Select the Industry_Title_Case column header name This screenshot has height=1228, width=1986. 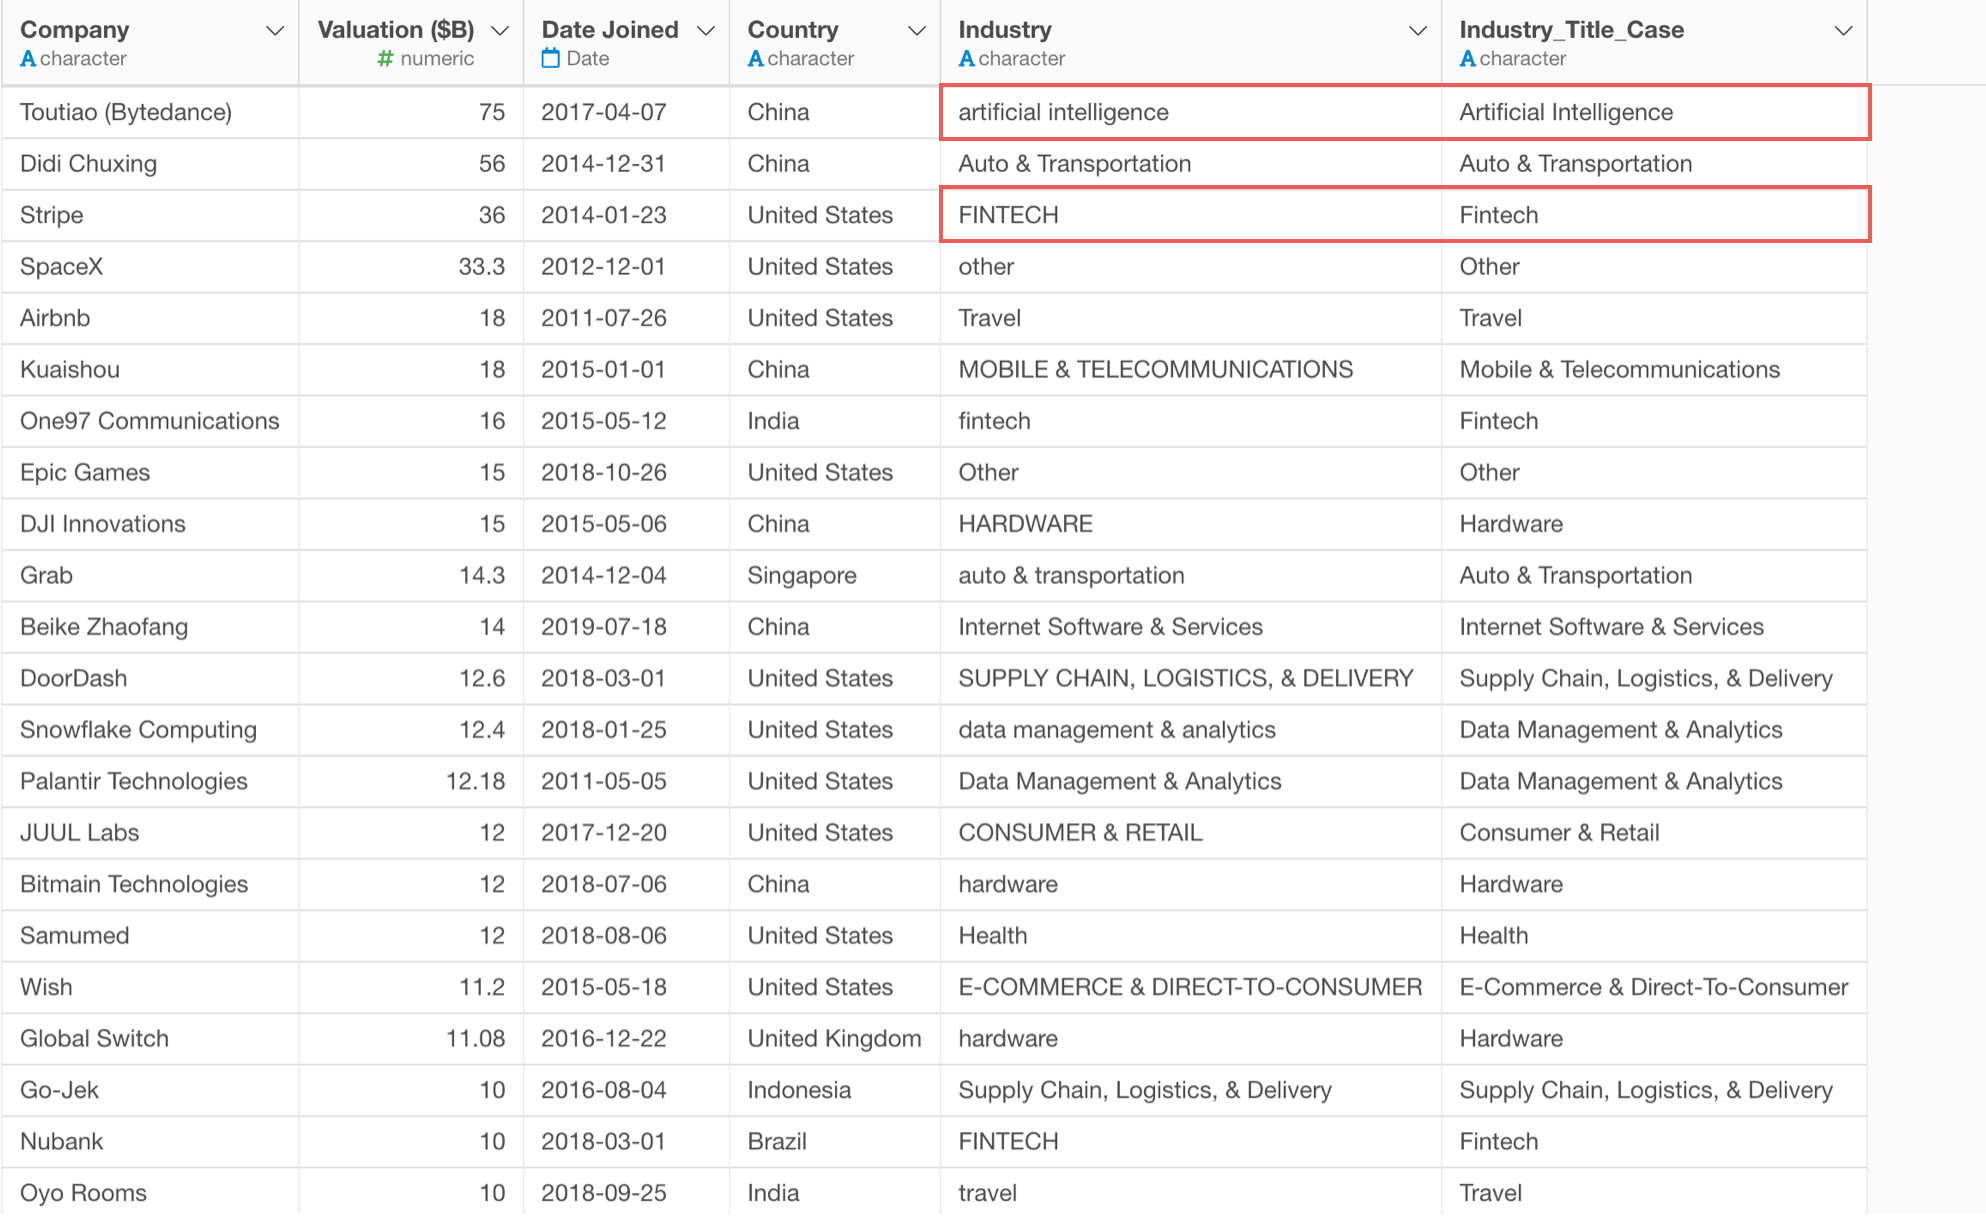click(x=1572, y=30)
